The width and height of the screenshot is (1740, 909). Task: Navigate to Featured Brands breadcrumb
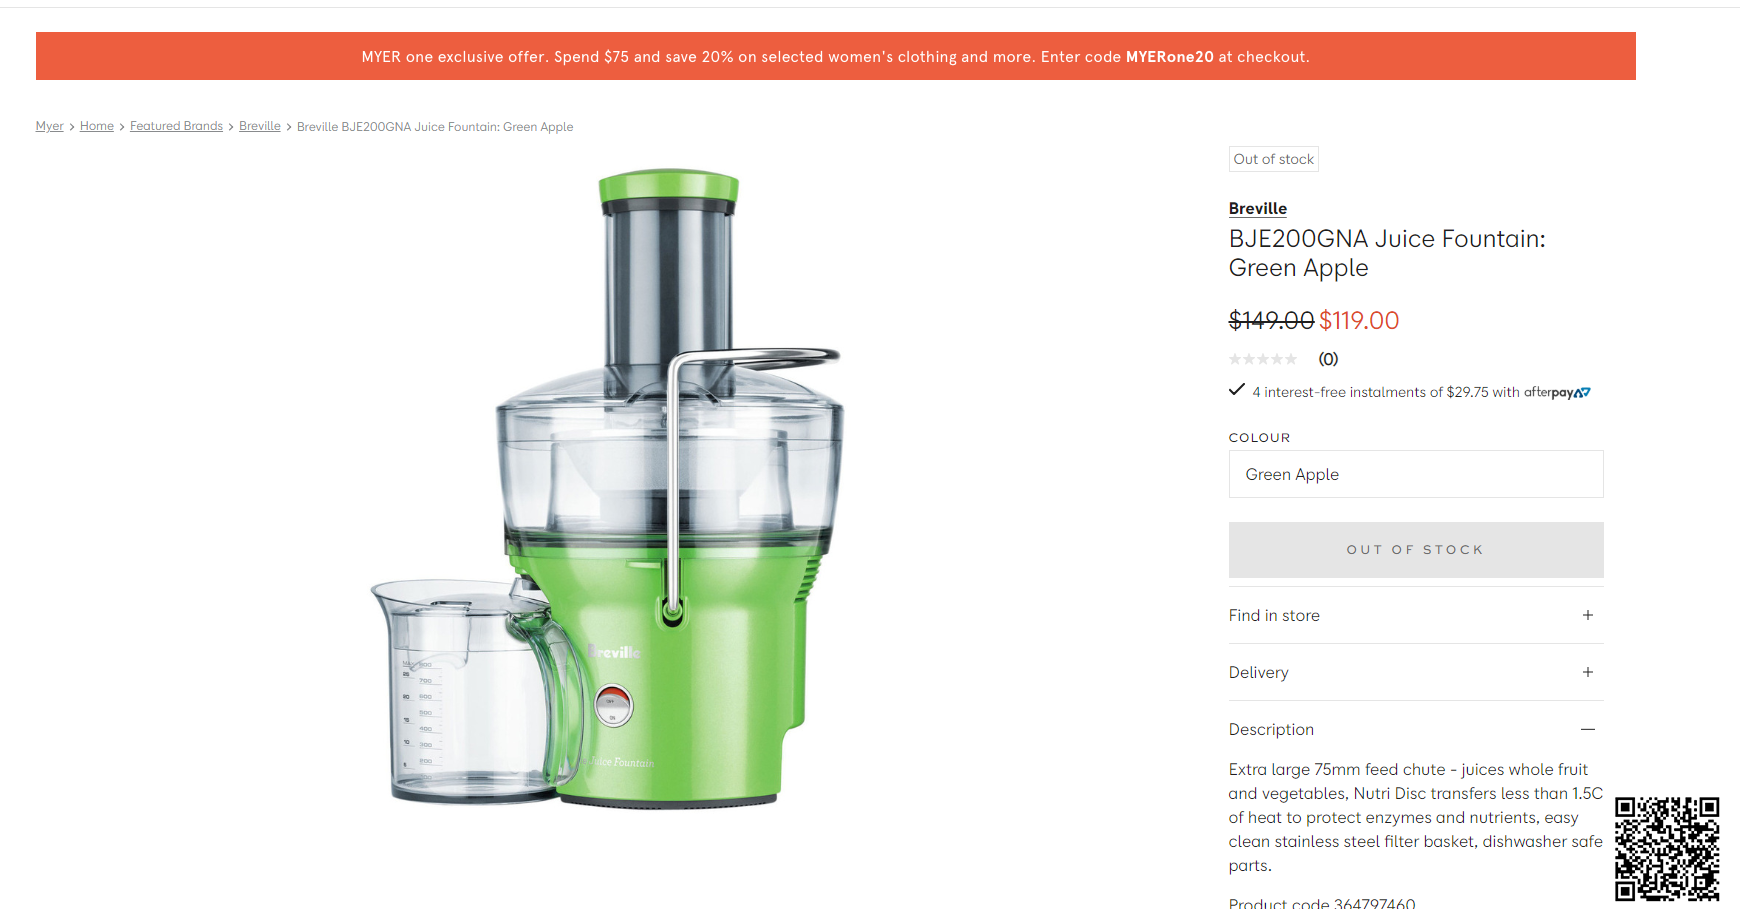coord(176,126)
